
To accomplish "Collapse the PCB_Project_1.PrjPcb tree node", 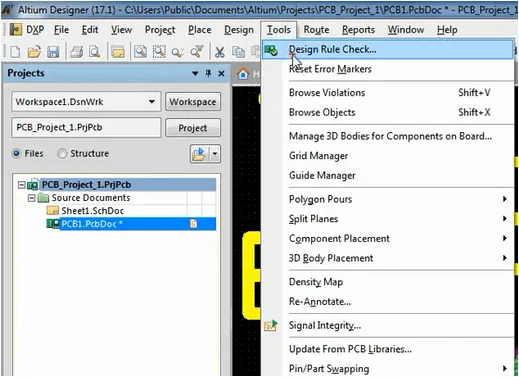I will [x=21, y=185].
